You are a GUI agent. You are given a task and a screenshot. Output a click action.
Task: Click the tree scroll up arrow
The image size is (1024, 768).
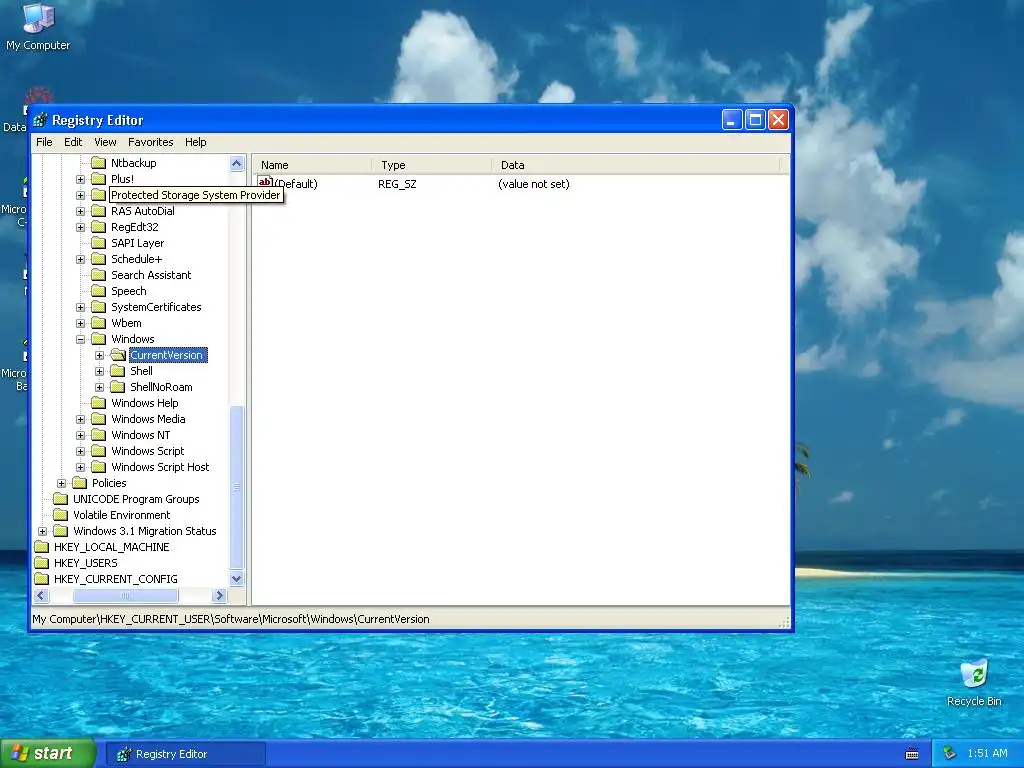point(236,163)
